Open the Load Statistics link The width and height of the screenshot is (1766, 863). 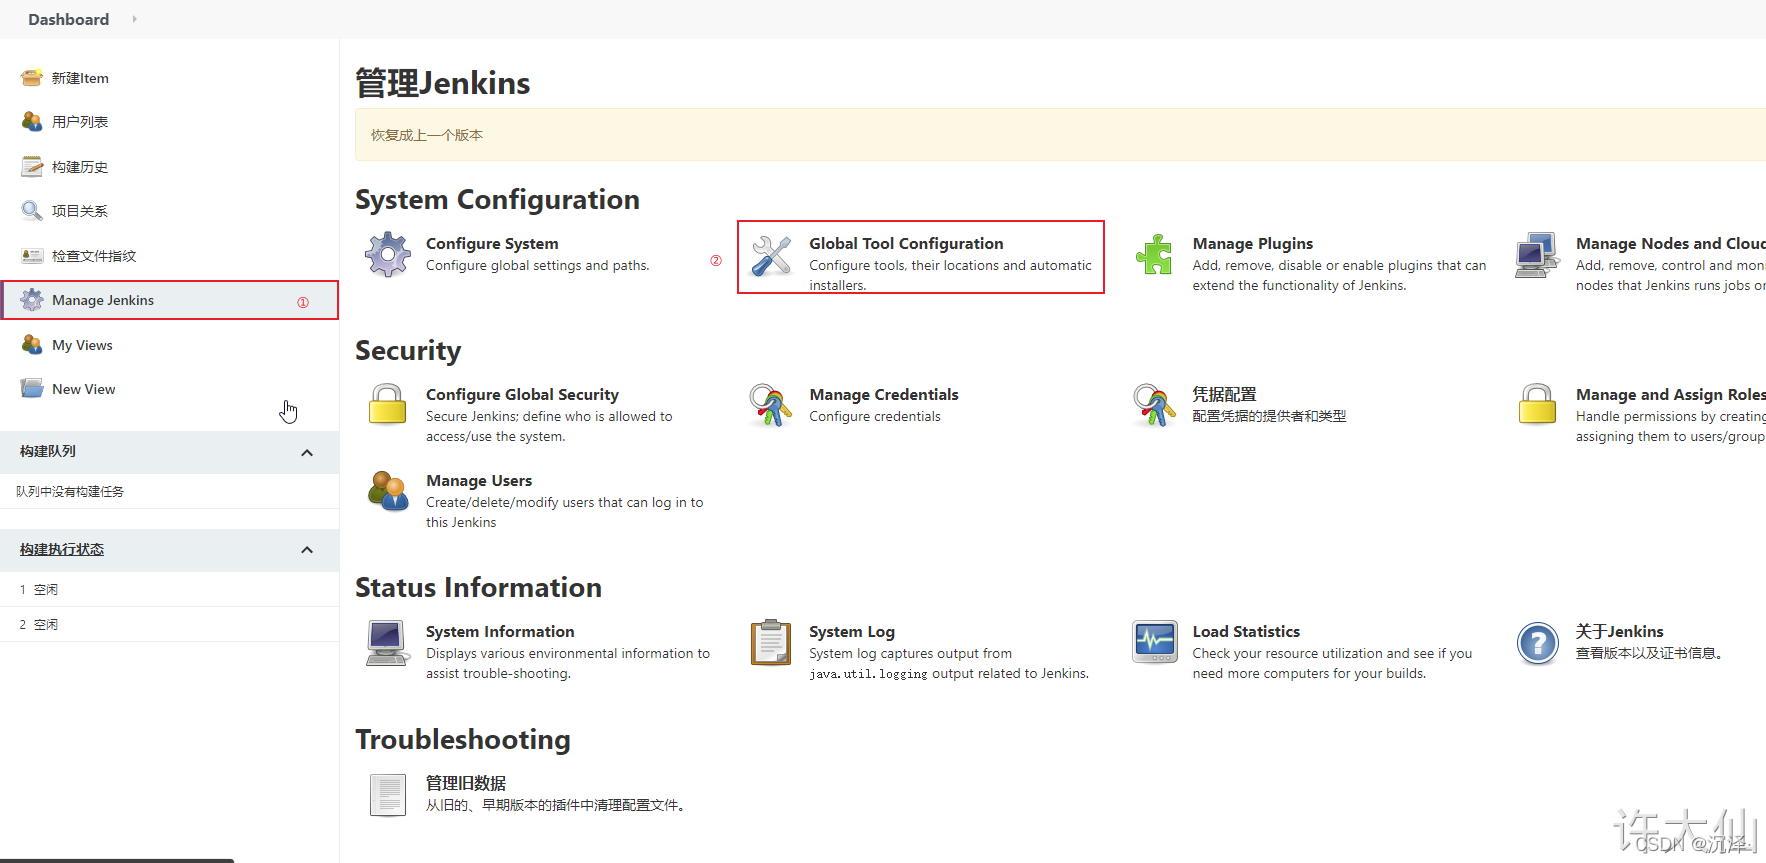point(1246,631)
